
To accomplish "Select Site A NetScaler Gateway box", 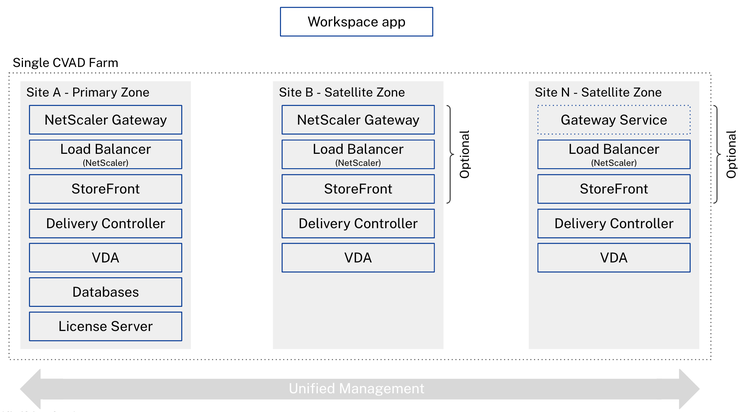I will pos(105,120).
